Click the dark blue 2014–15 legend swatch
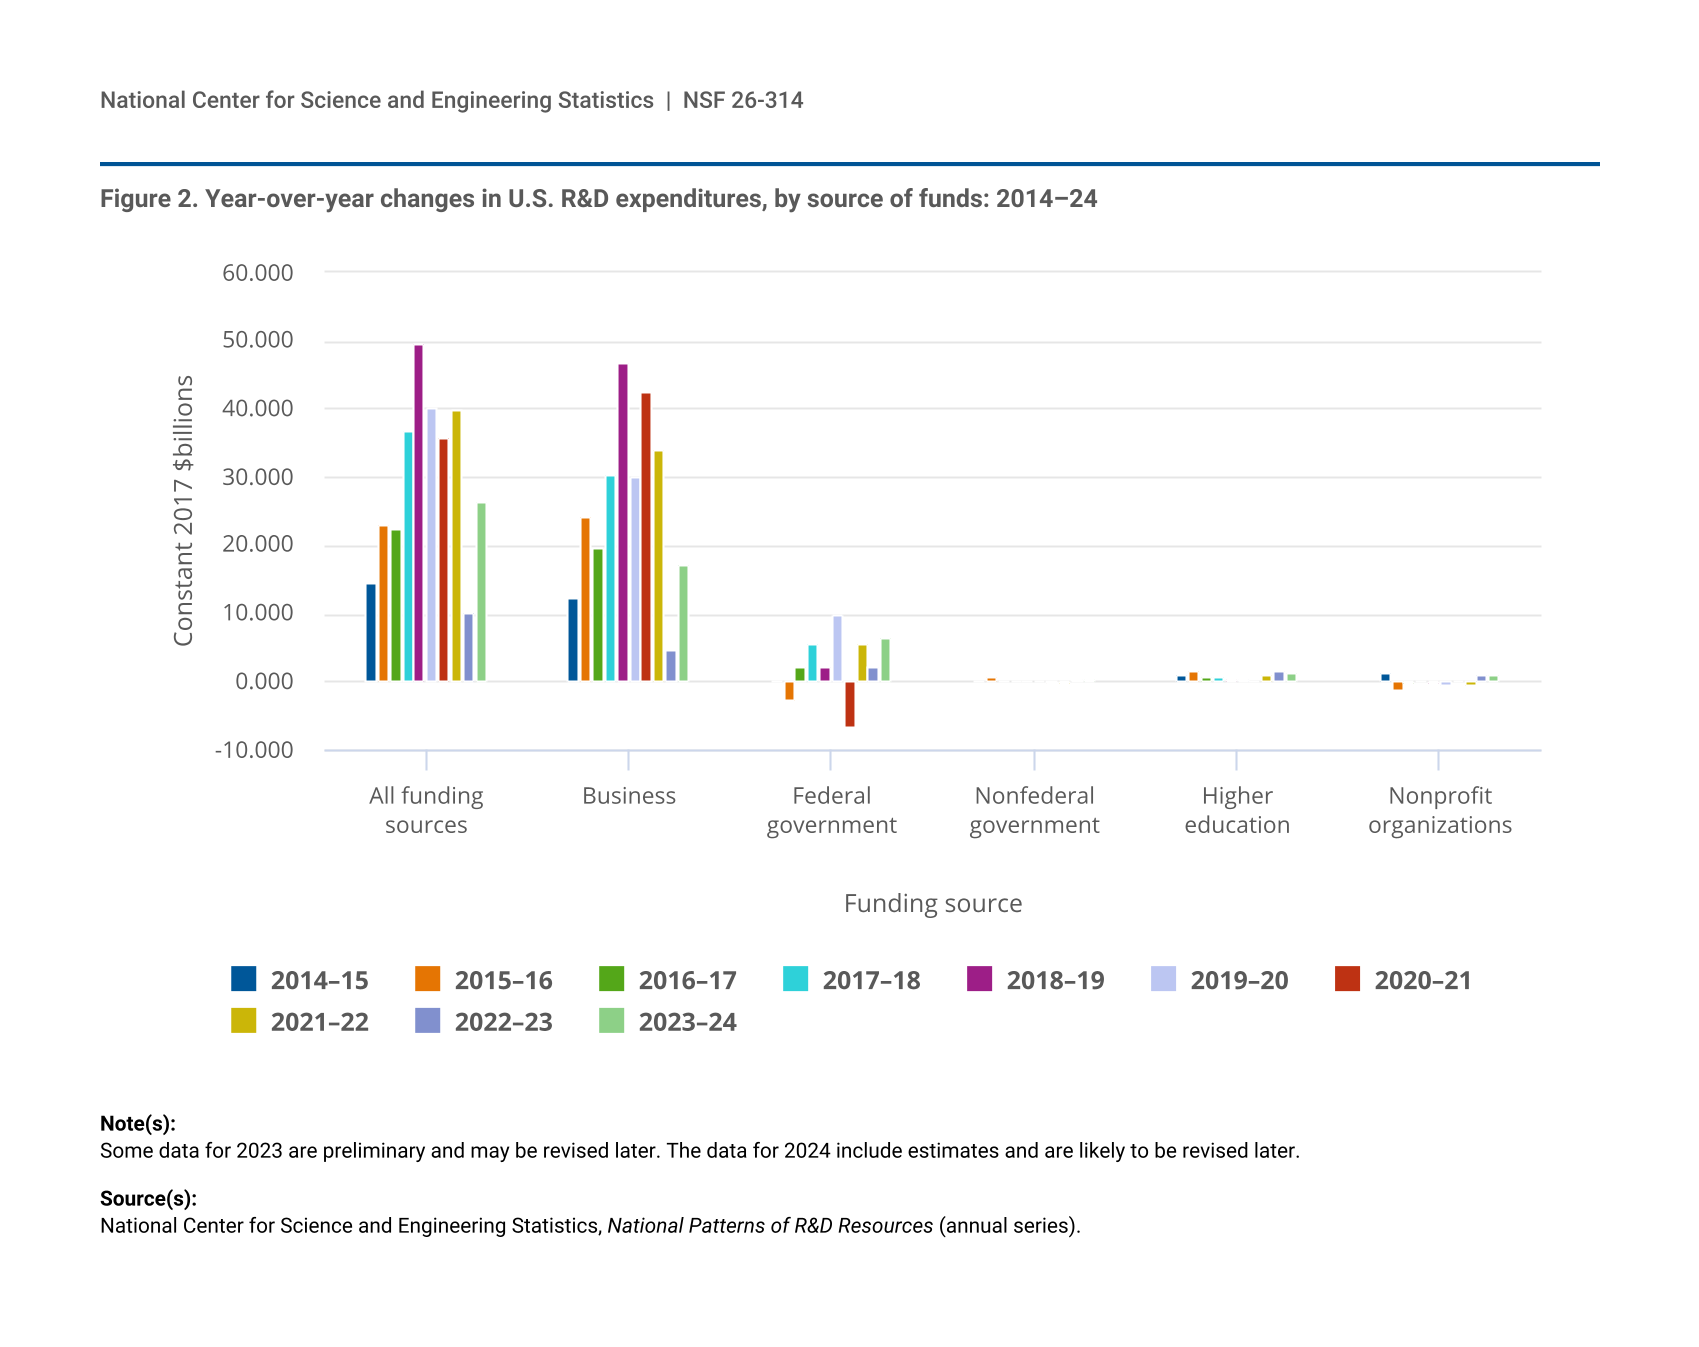 tap(243, 979)
